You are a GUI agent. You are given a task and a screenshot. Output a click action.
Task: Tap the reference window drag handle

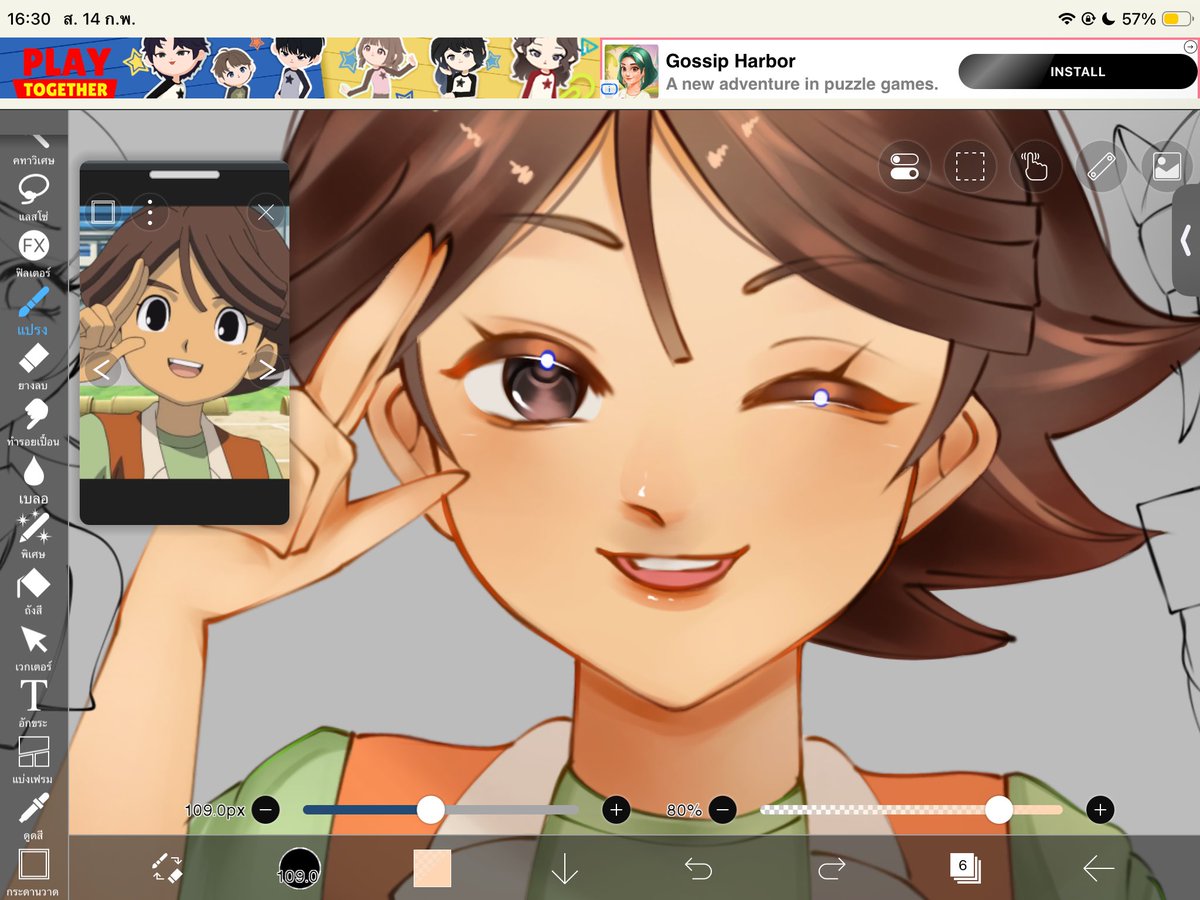coord(184,174)
